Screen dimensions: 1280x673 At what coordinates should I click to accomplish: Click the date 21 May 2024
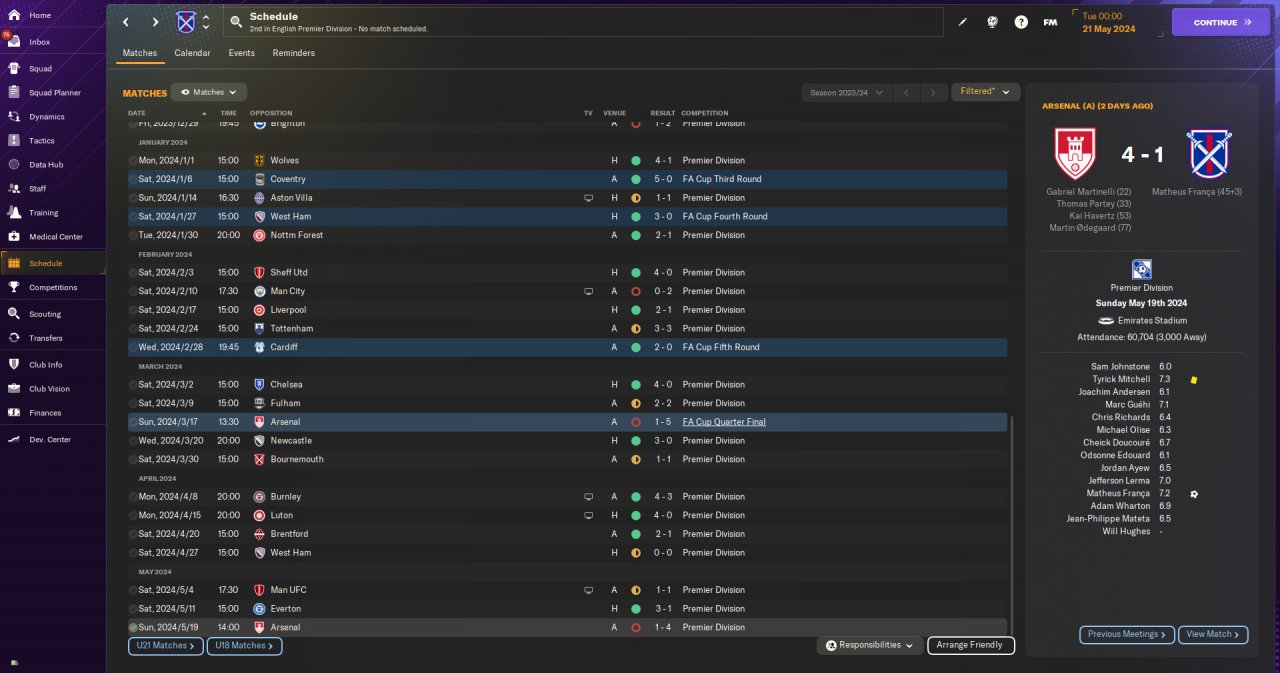[x=1109, y=29]
